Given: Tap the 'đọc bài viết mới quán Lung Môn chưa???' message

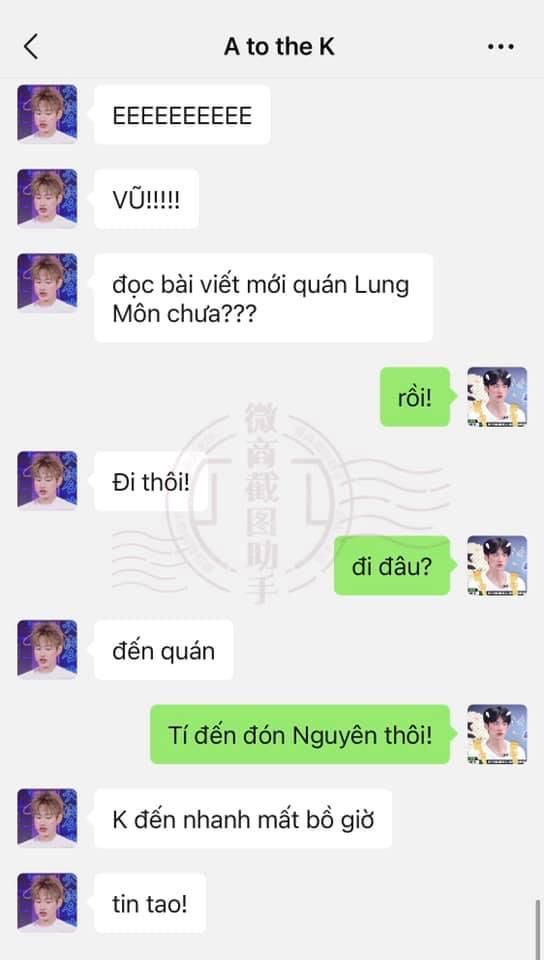Looking at the screenshot, I should click(263, 298).
